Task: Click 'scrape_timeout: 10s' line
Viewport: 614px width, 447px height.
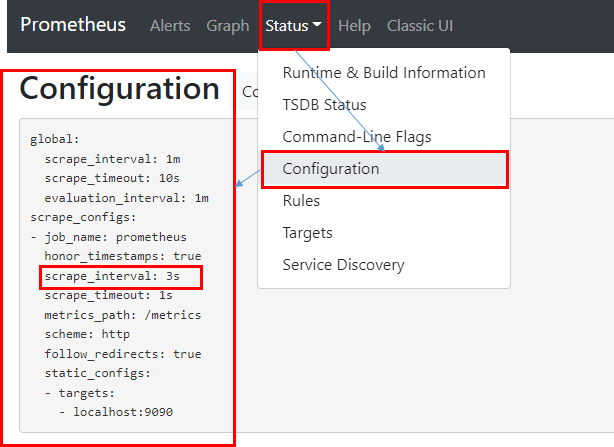Action: (x=112, y=178)
